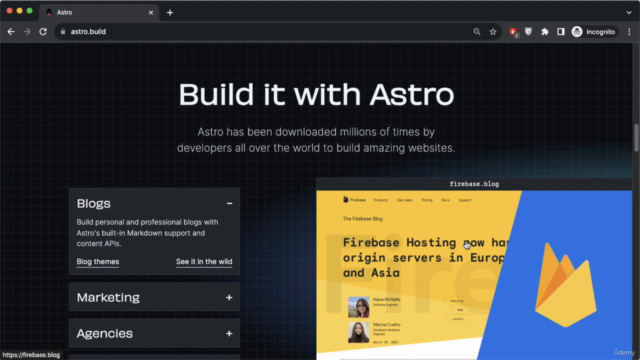Expand the Marketing section
This screenshot has height=360, width=640.
tap(154, 297)
